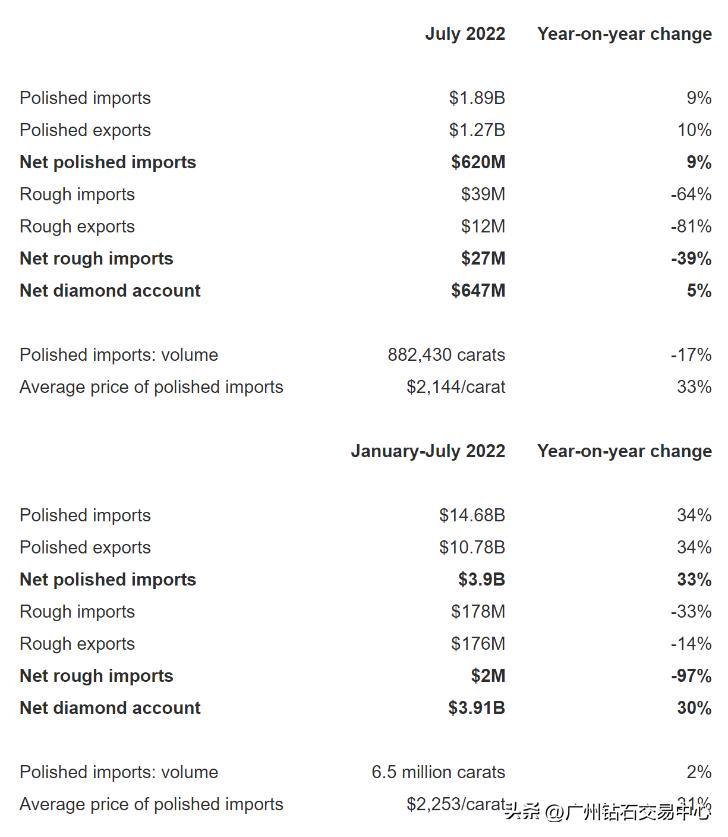Select the $1.27B polished exports value

[477, 130]
